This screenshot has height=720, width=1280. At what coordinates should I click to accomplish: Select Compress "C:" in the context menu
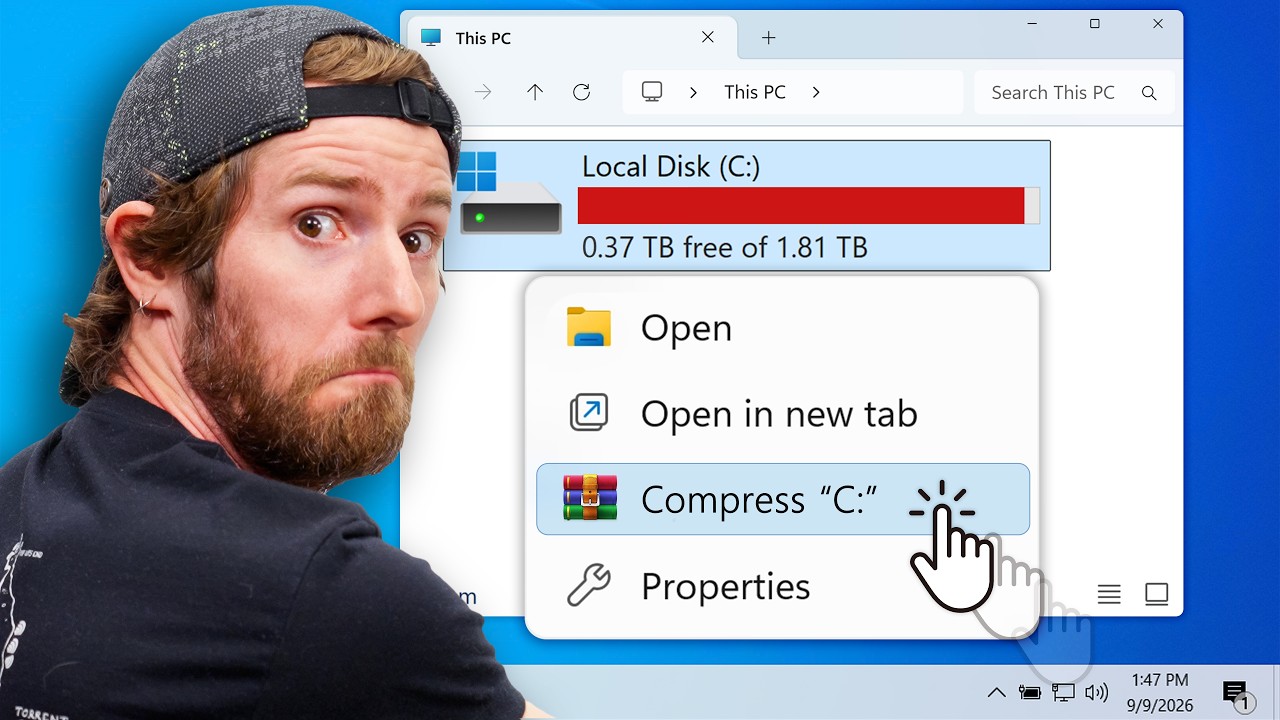[782, 499]
